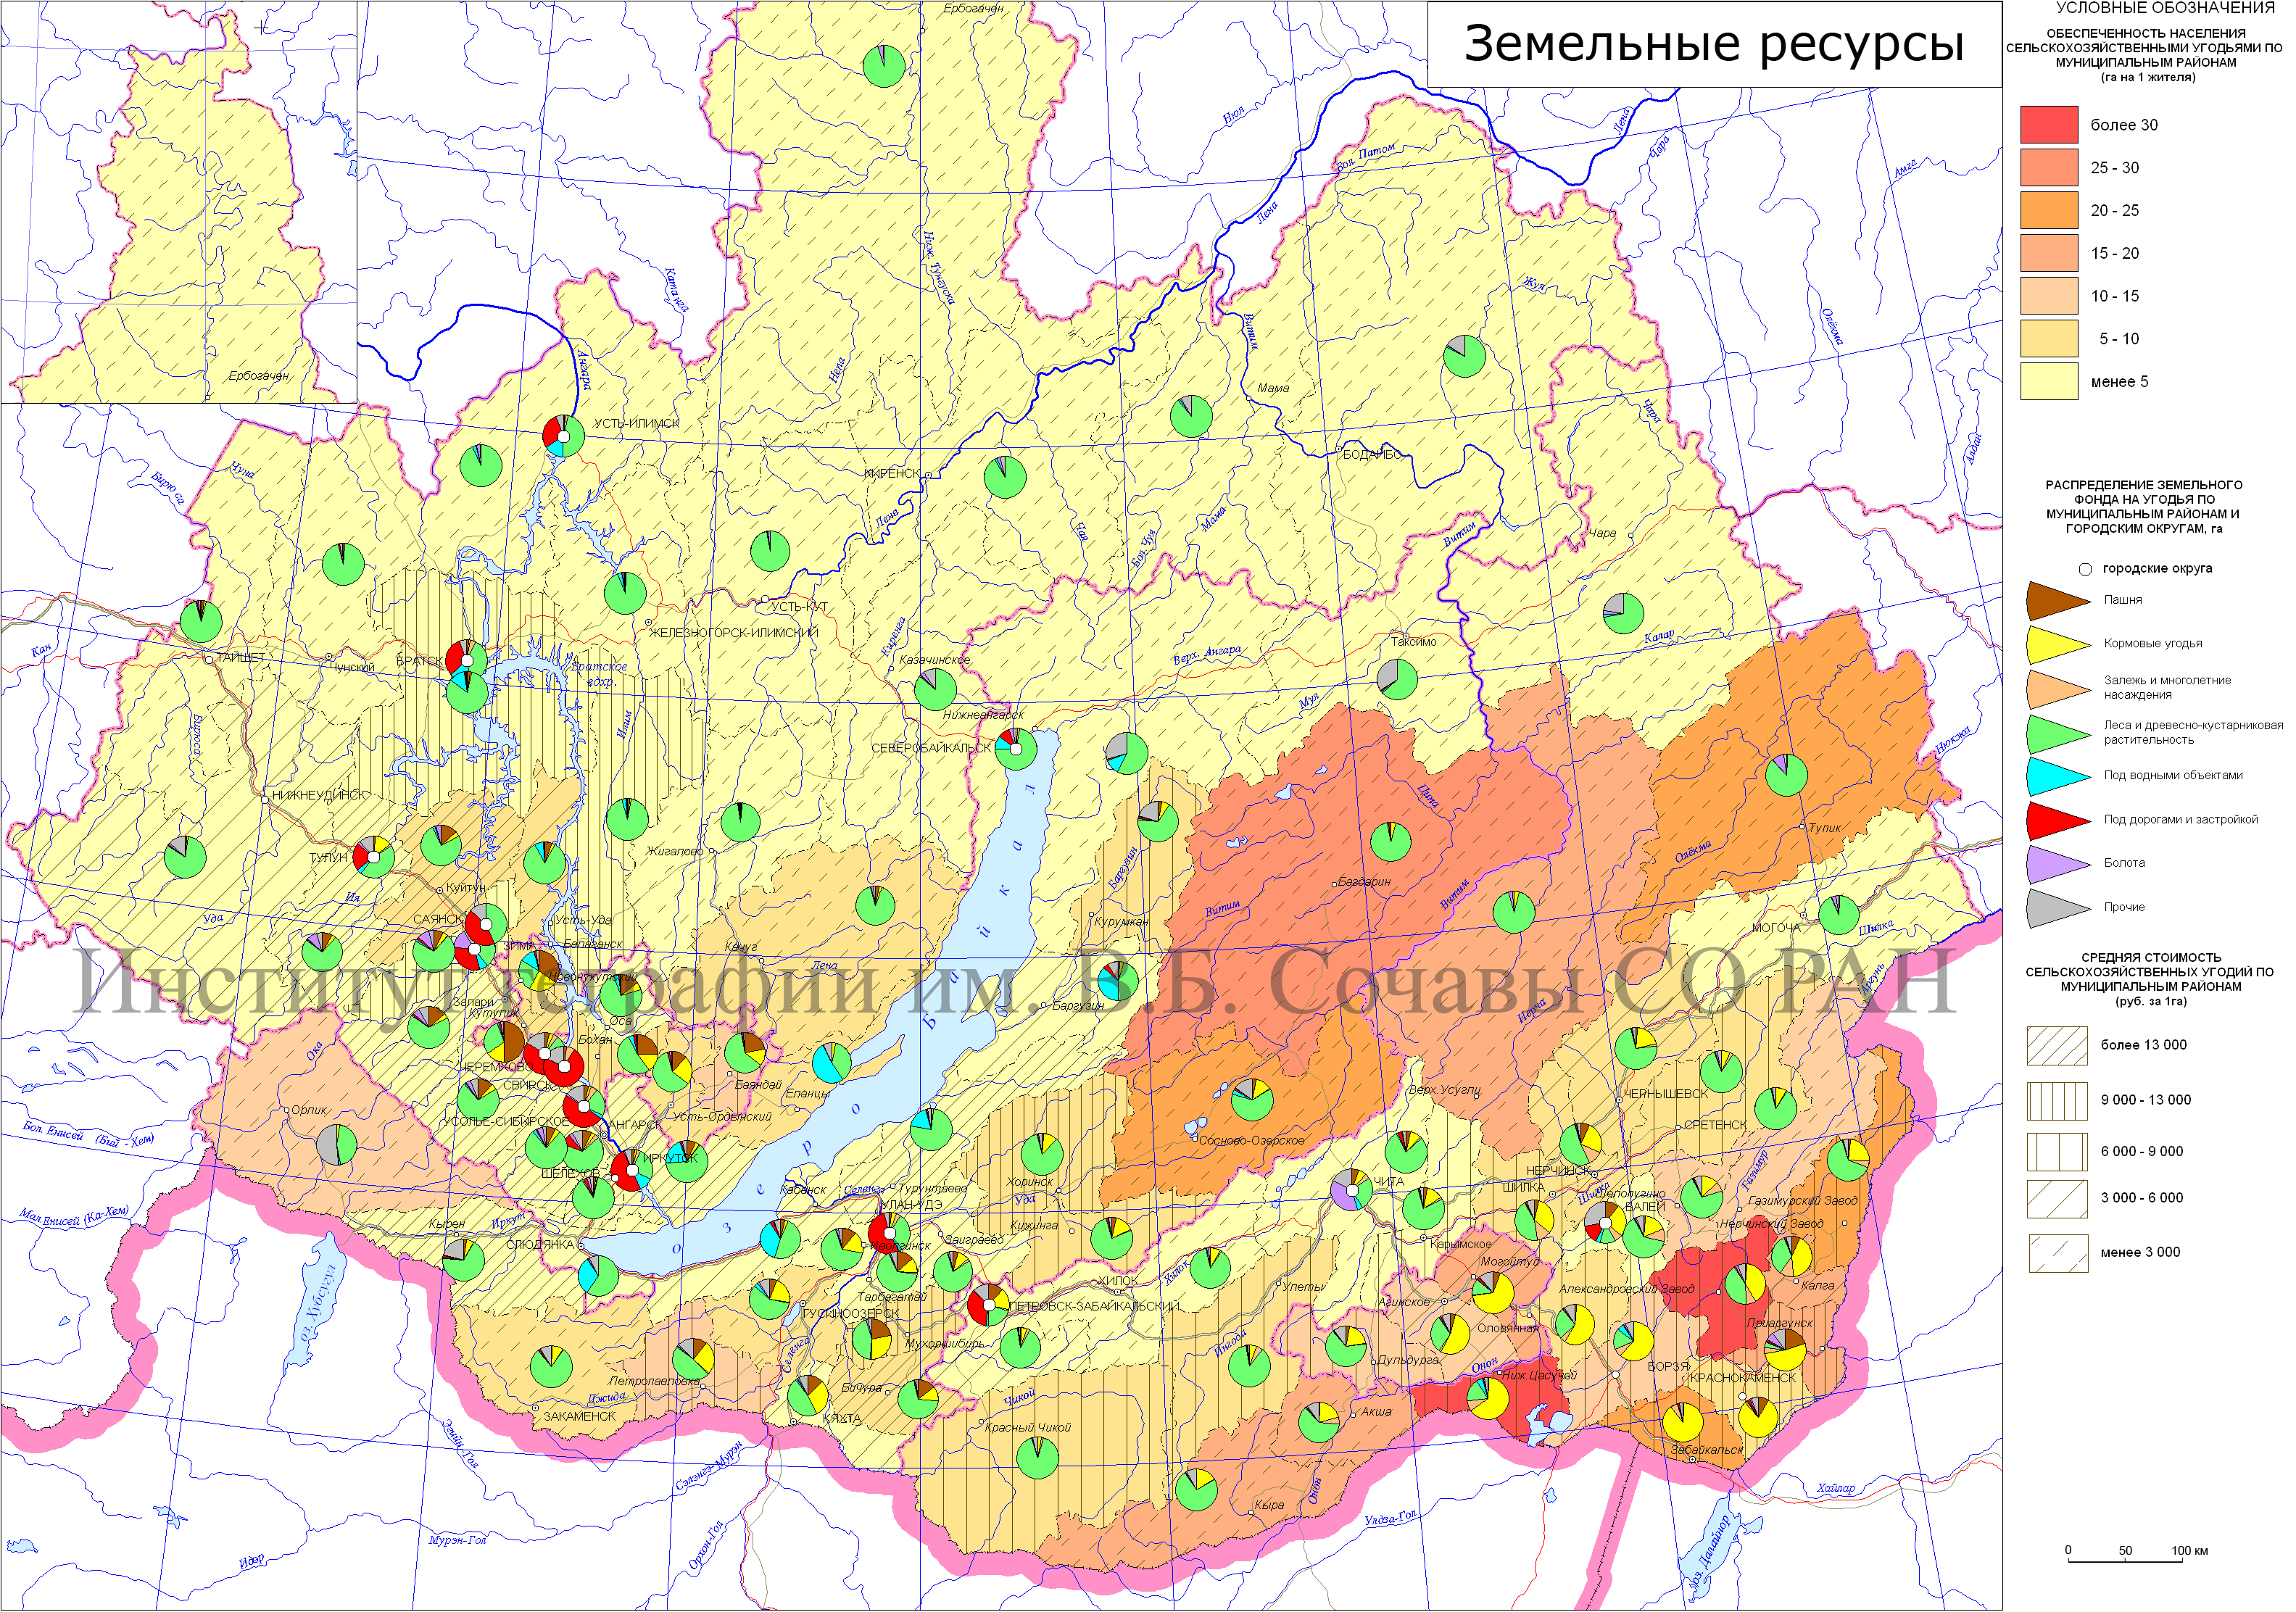Click the '6 000 - 9 000' hatch box

2057,1152
